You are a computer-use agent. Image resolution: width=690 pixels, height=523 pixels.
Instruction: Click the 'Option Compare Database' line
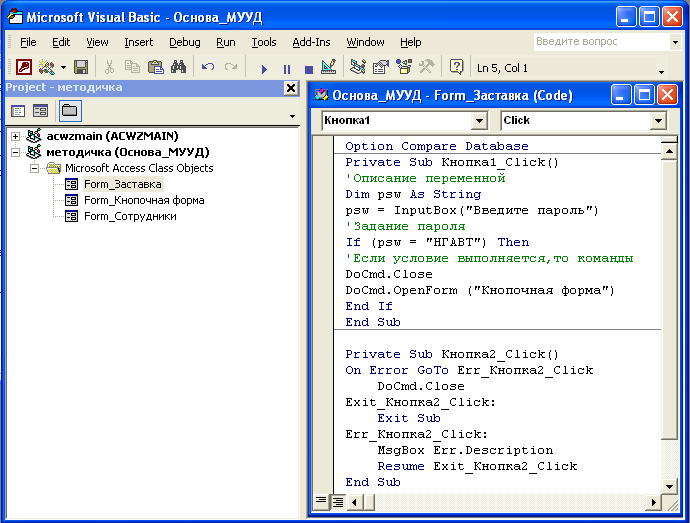(x=437, y=146)
